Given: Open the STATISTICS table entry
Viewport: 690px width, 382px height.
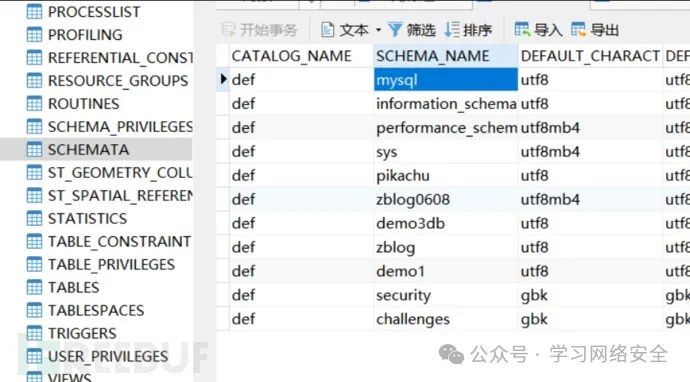Looking at the screenshot, I should point(88,219).
